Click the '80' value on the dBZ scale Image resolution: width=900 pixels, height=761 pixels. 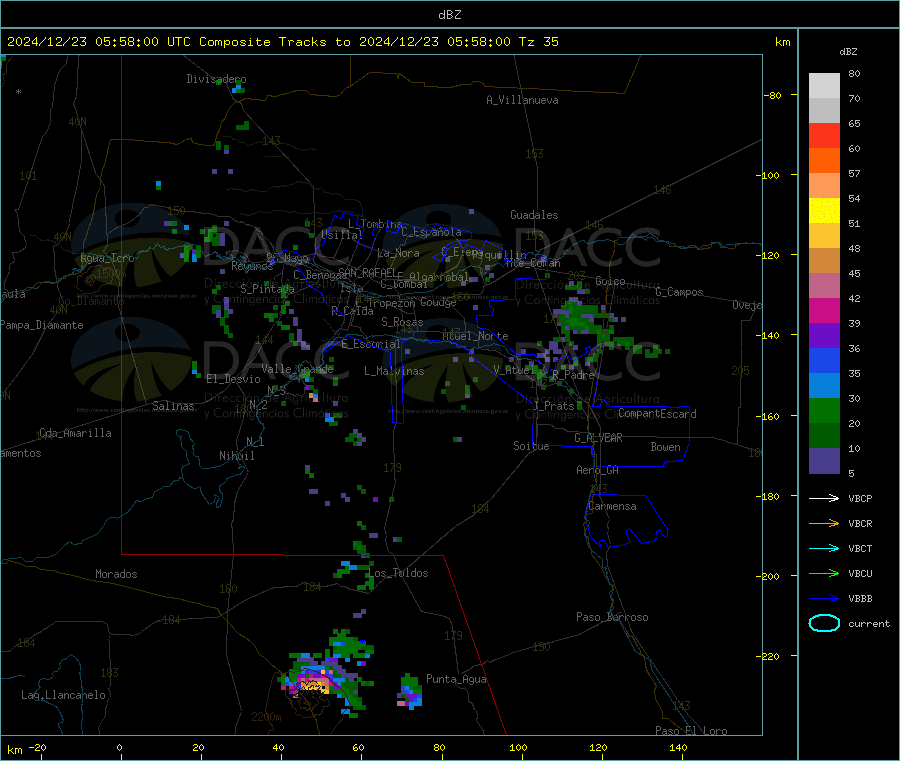pos(854,73)
